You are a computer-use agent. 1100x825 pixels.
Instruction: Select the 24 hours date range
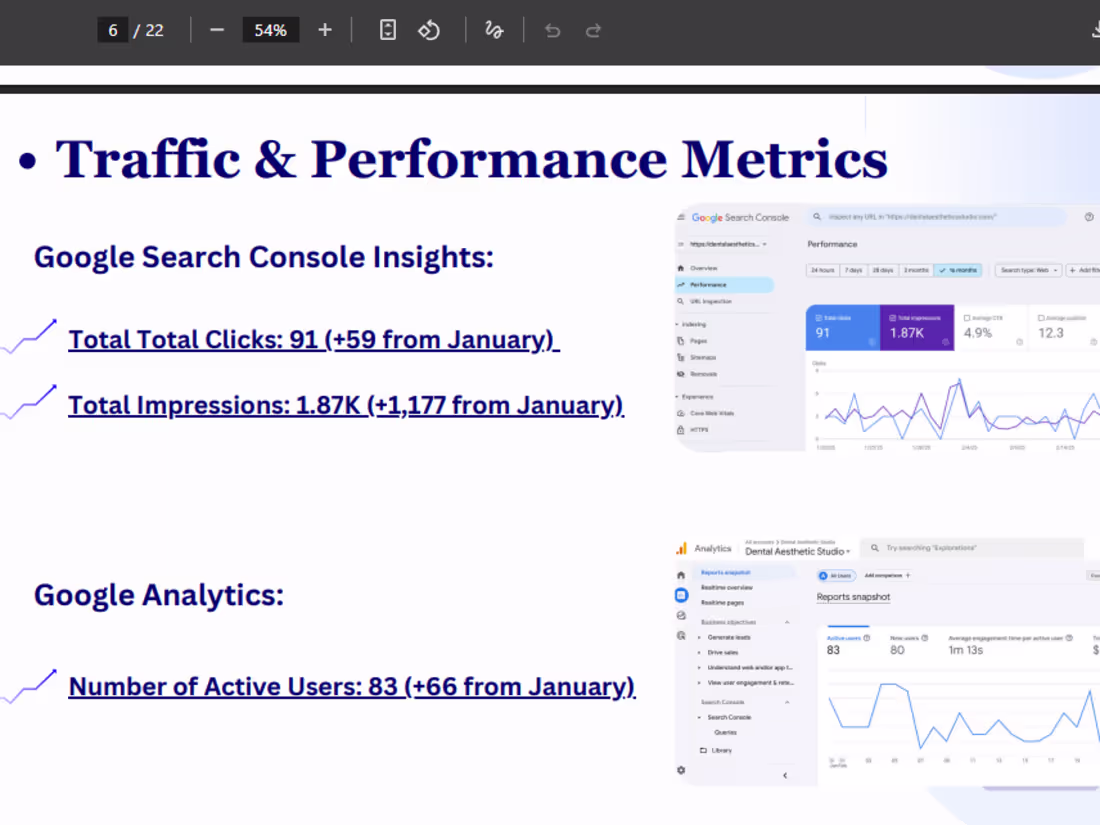[x=822, y=270]
